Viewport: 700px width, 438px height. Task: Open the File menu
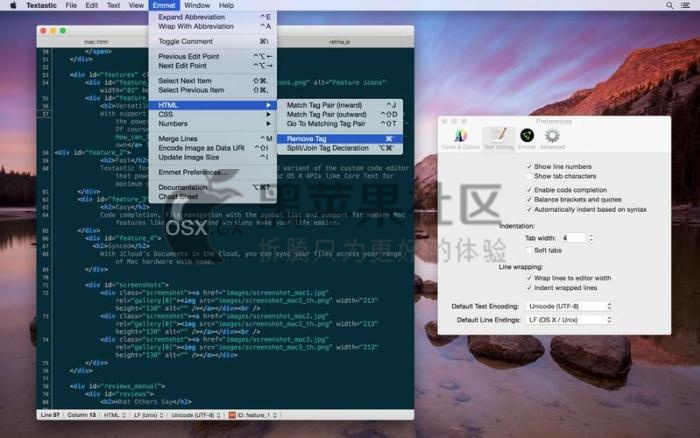(x=71, y=5)
